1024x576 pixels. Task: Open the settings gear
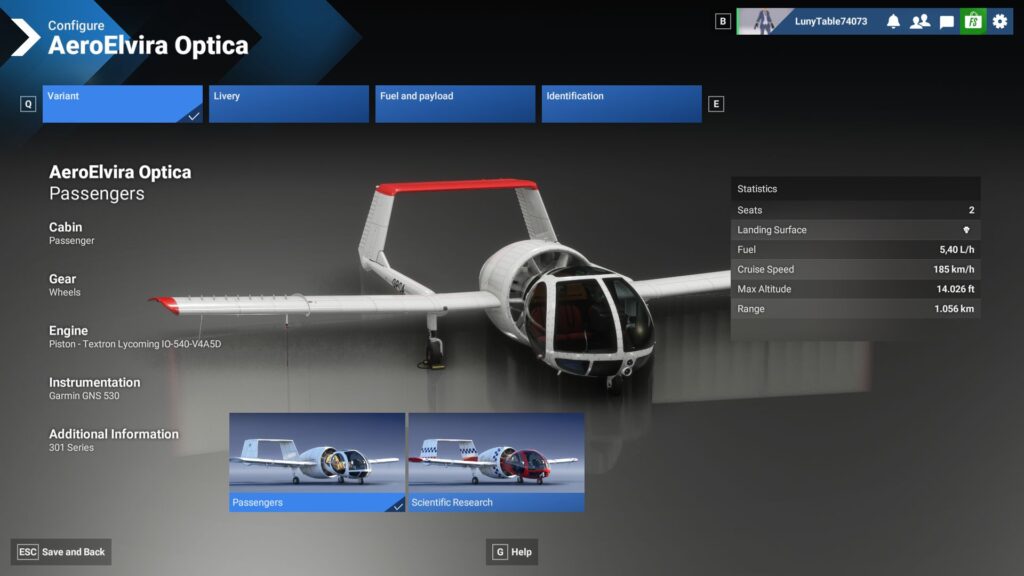[999, 21]
